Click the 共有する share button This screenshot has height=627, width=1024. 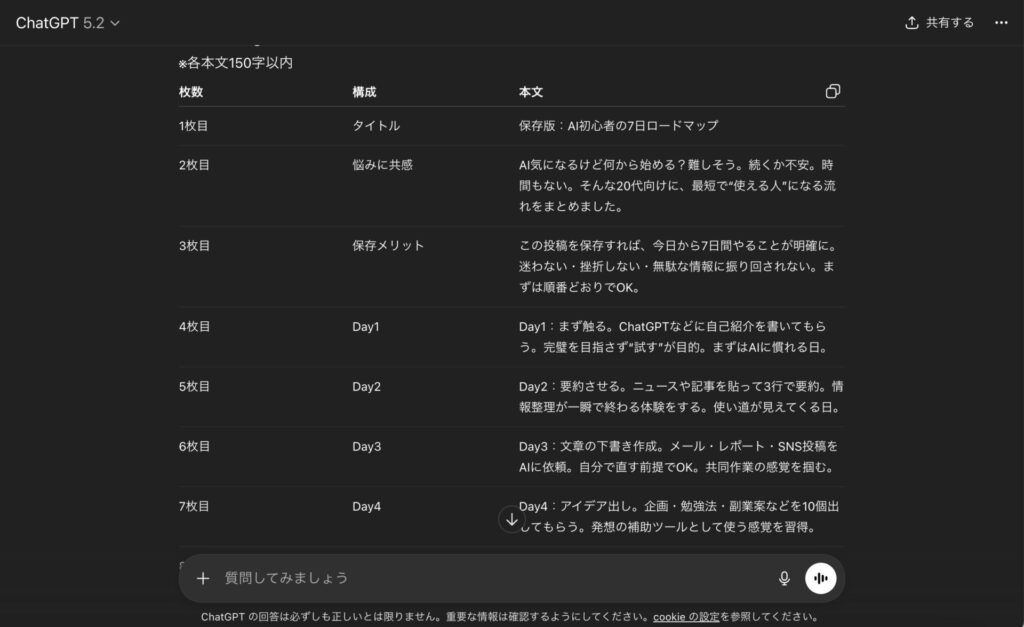click(939, 23)
